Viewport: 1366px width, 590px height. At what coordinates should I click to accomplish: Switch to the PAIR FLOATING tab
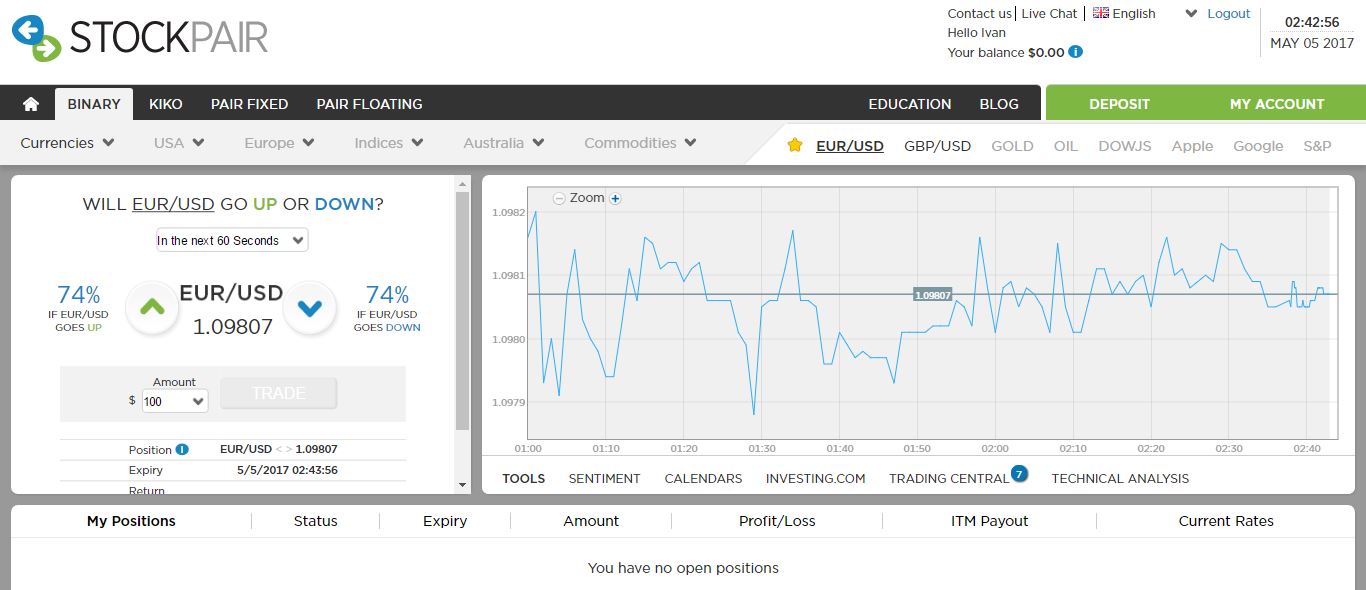point(369,104)
